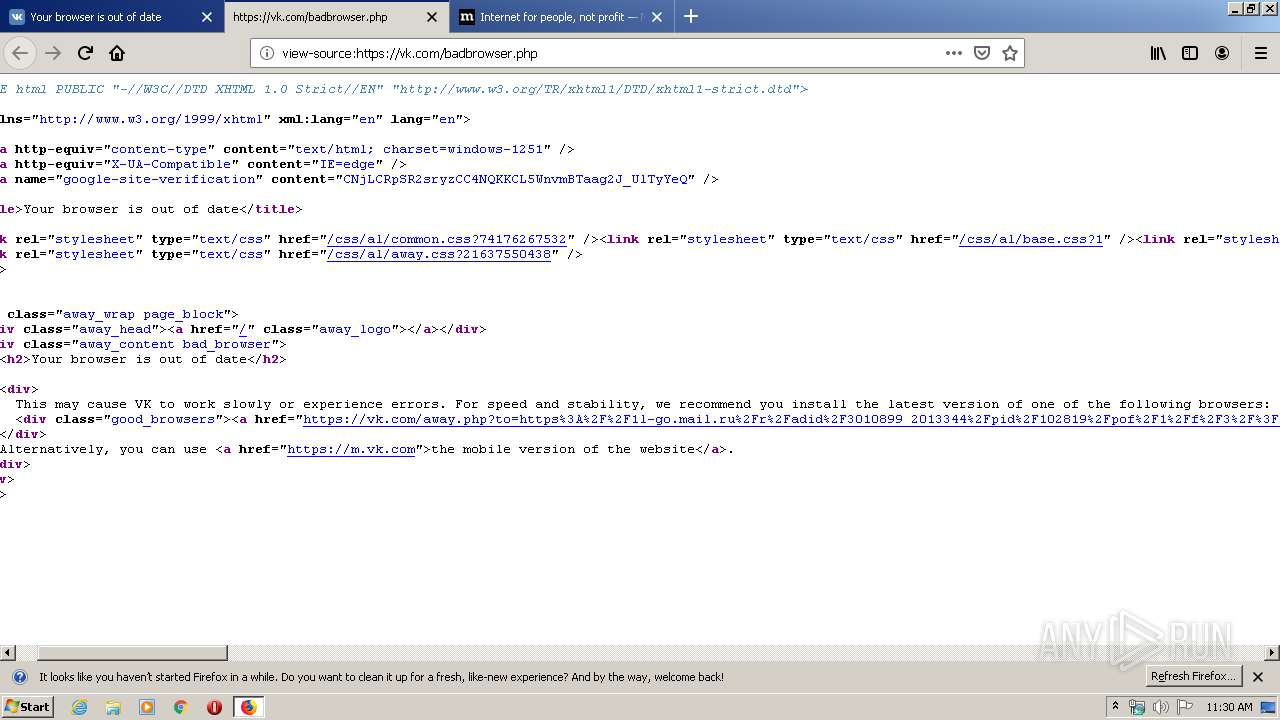Open the /css/al/away.css stylesheet link
This screenshot has height=720, width=1280.
[x=439, y=254]
